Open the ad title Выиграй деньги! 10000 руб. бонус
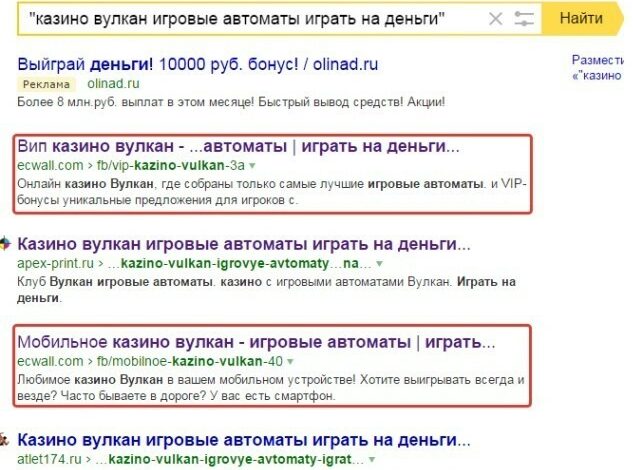 point(198,64)
